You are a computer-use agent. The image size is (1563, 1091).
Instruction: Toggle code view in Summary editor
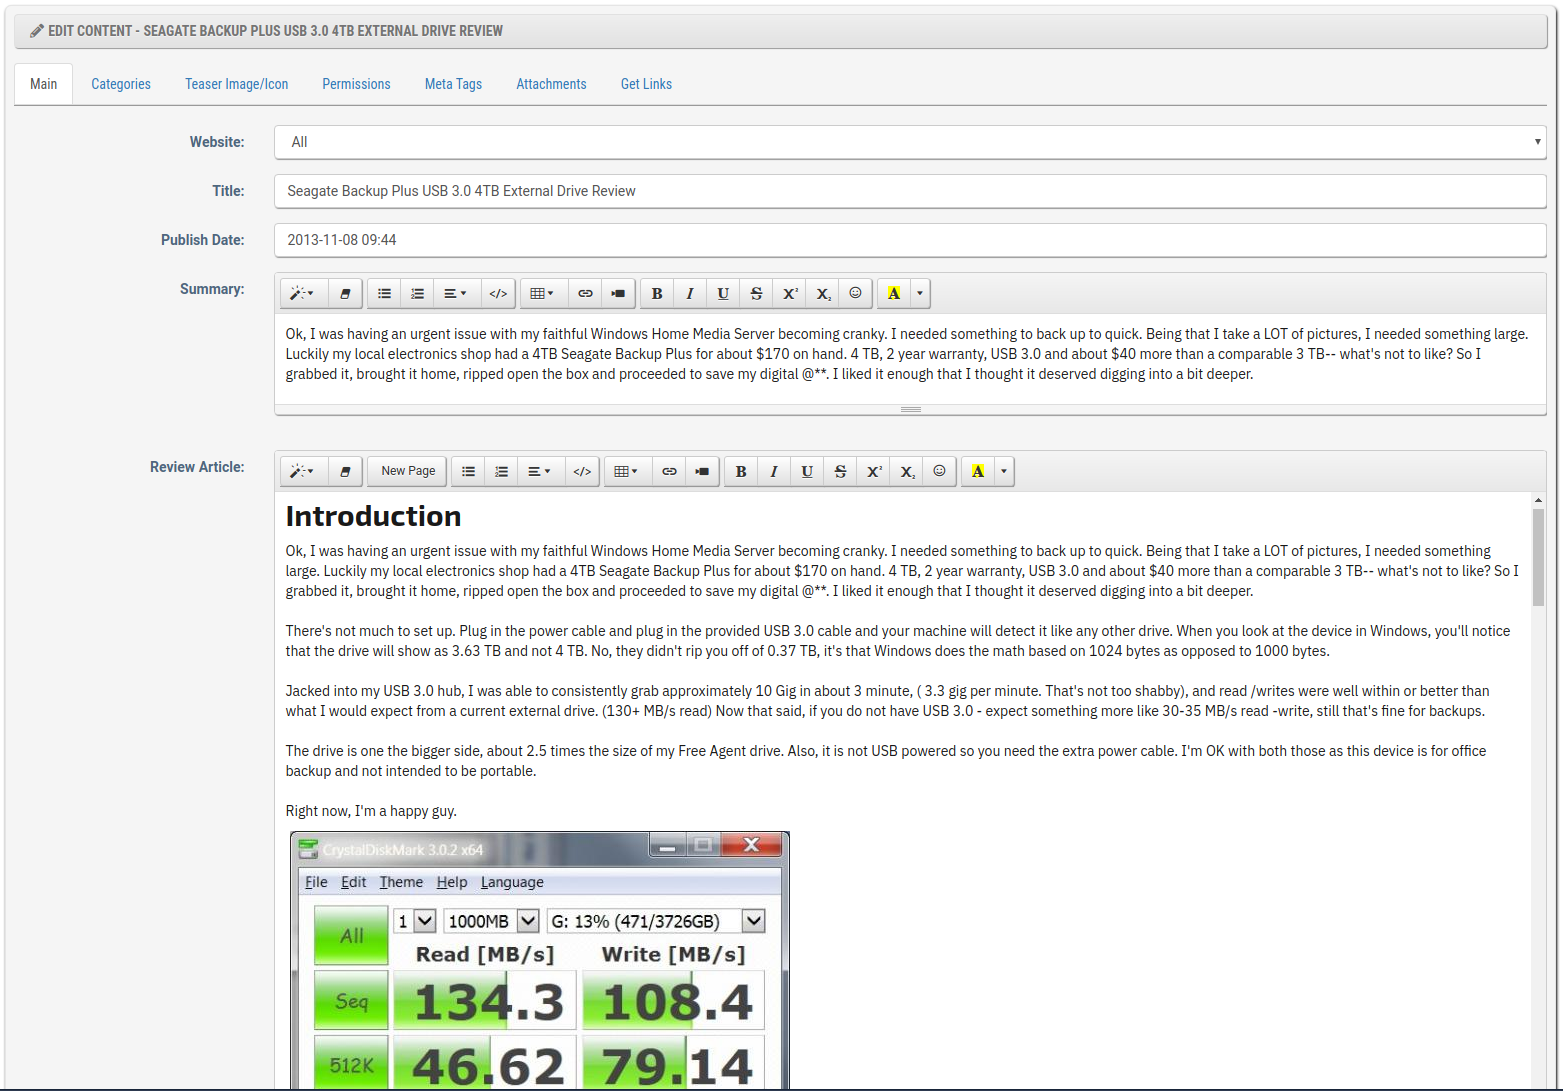click(x=498, y=293)
